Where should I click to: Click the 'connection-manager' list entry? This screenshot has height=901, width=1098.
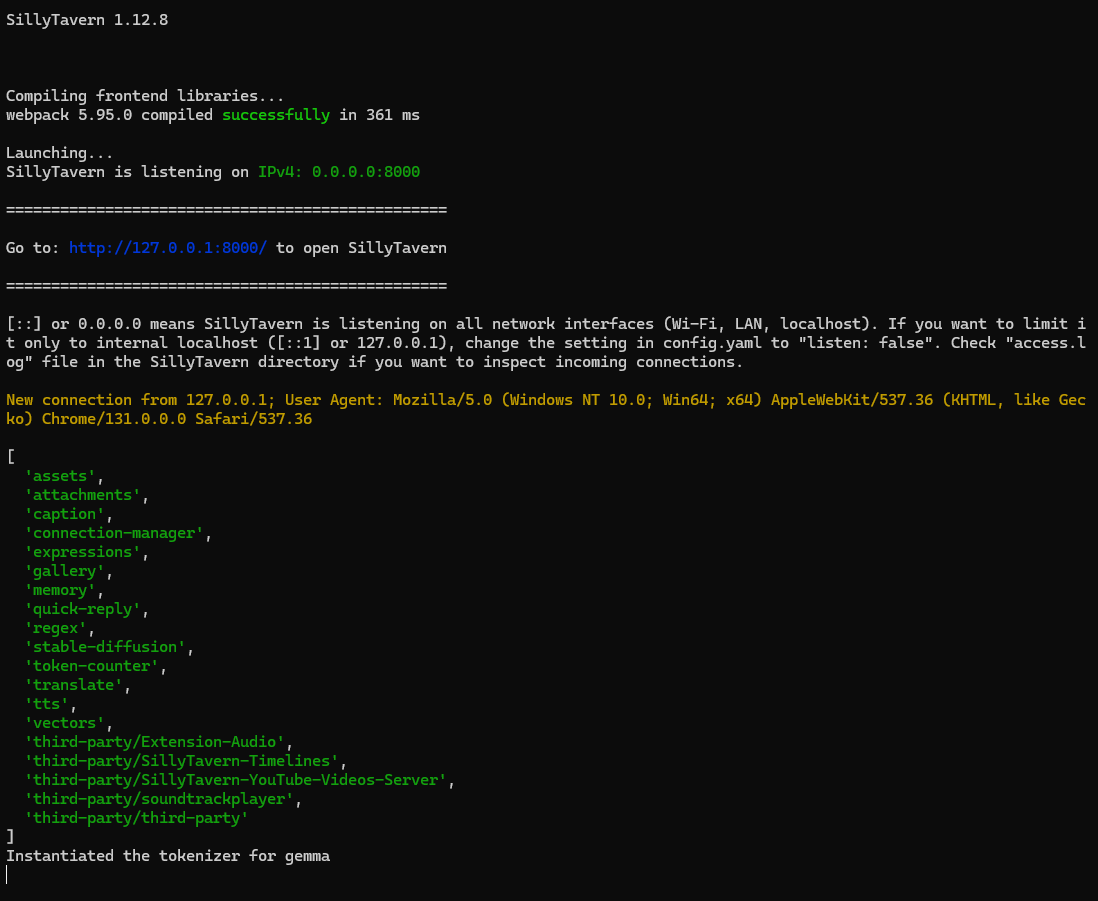[114, 533]
